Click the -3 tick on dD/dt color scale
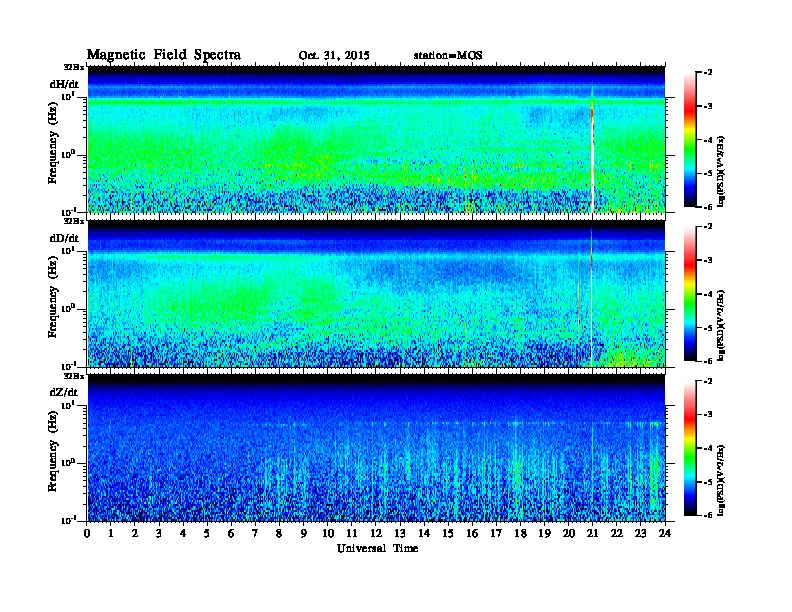Screen dimensions: 792x612 [x=708, y=260]
